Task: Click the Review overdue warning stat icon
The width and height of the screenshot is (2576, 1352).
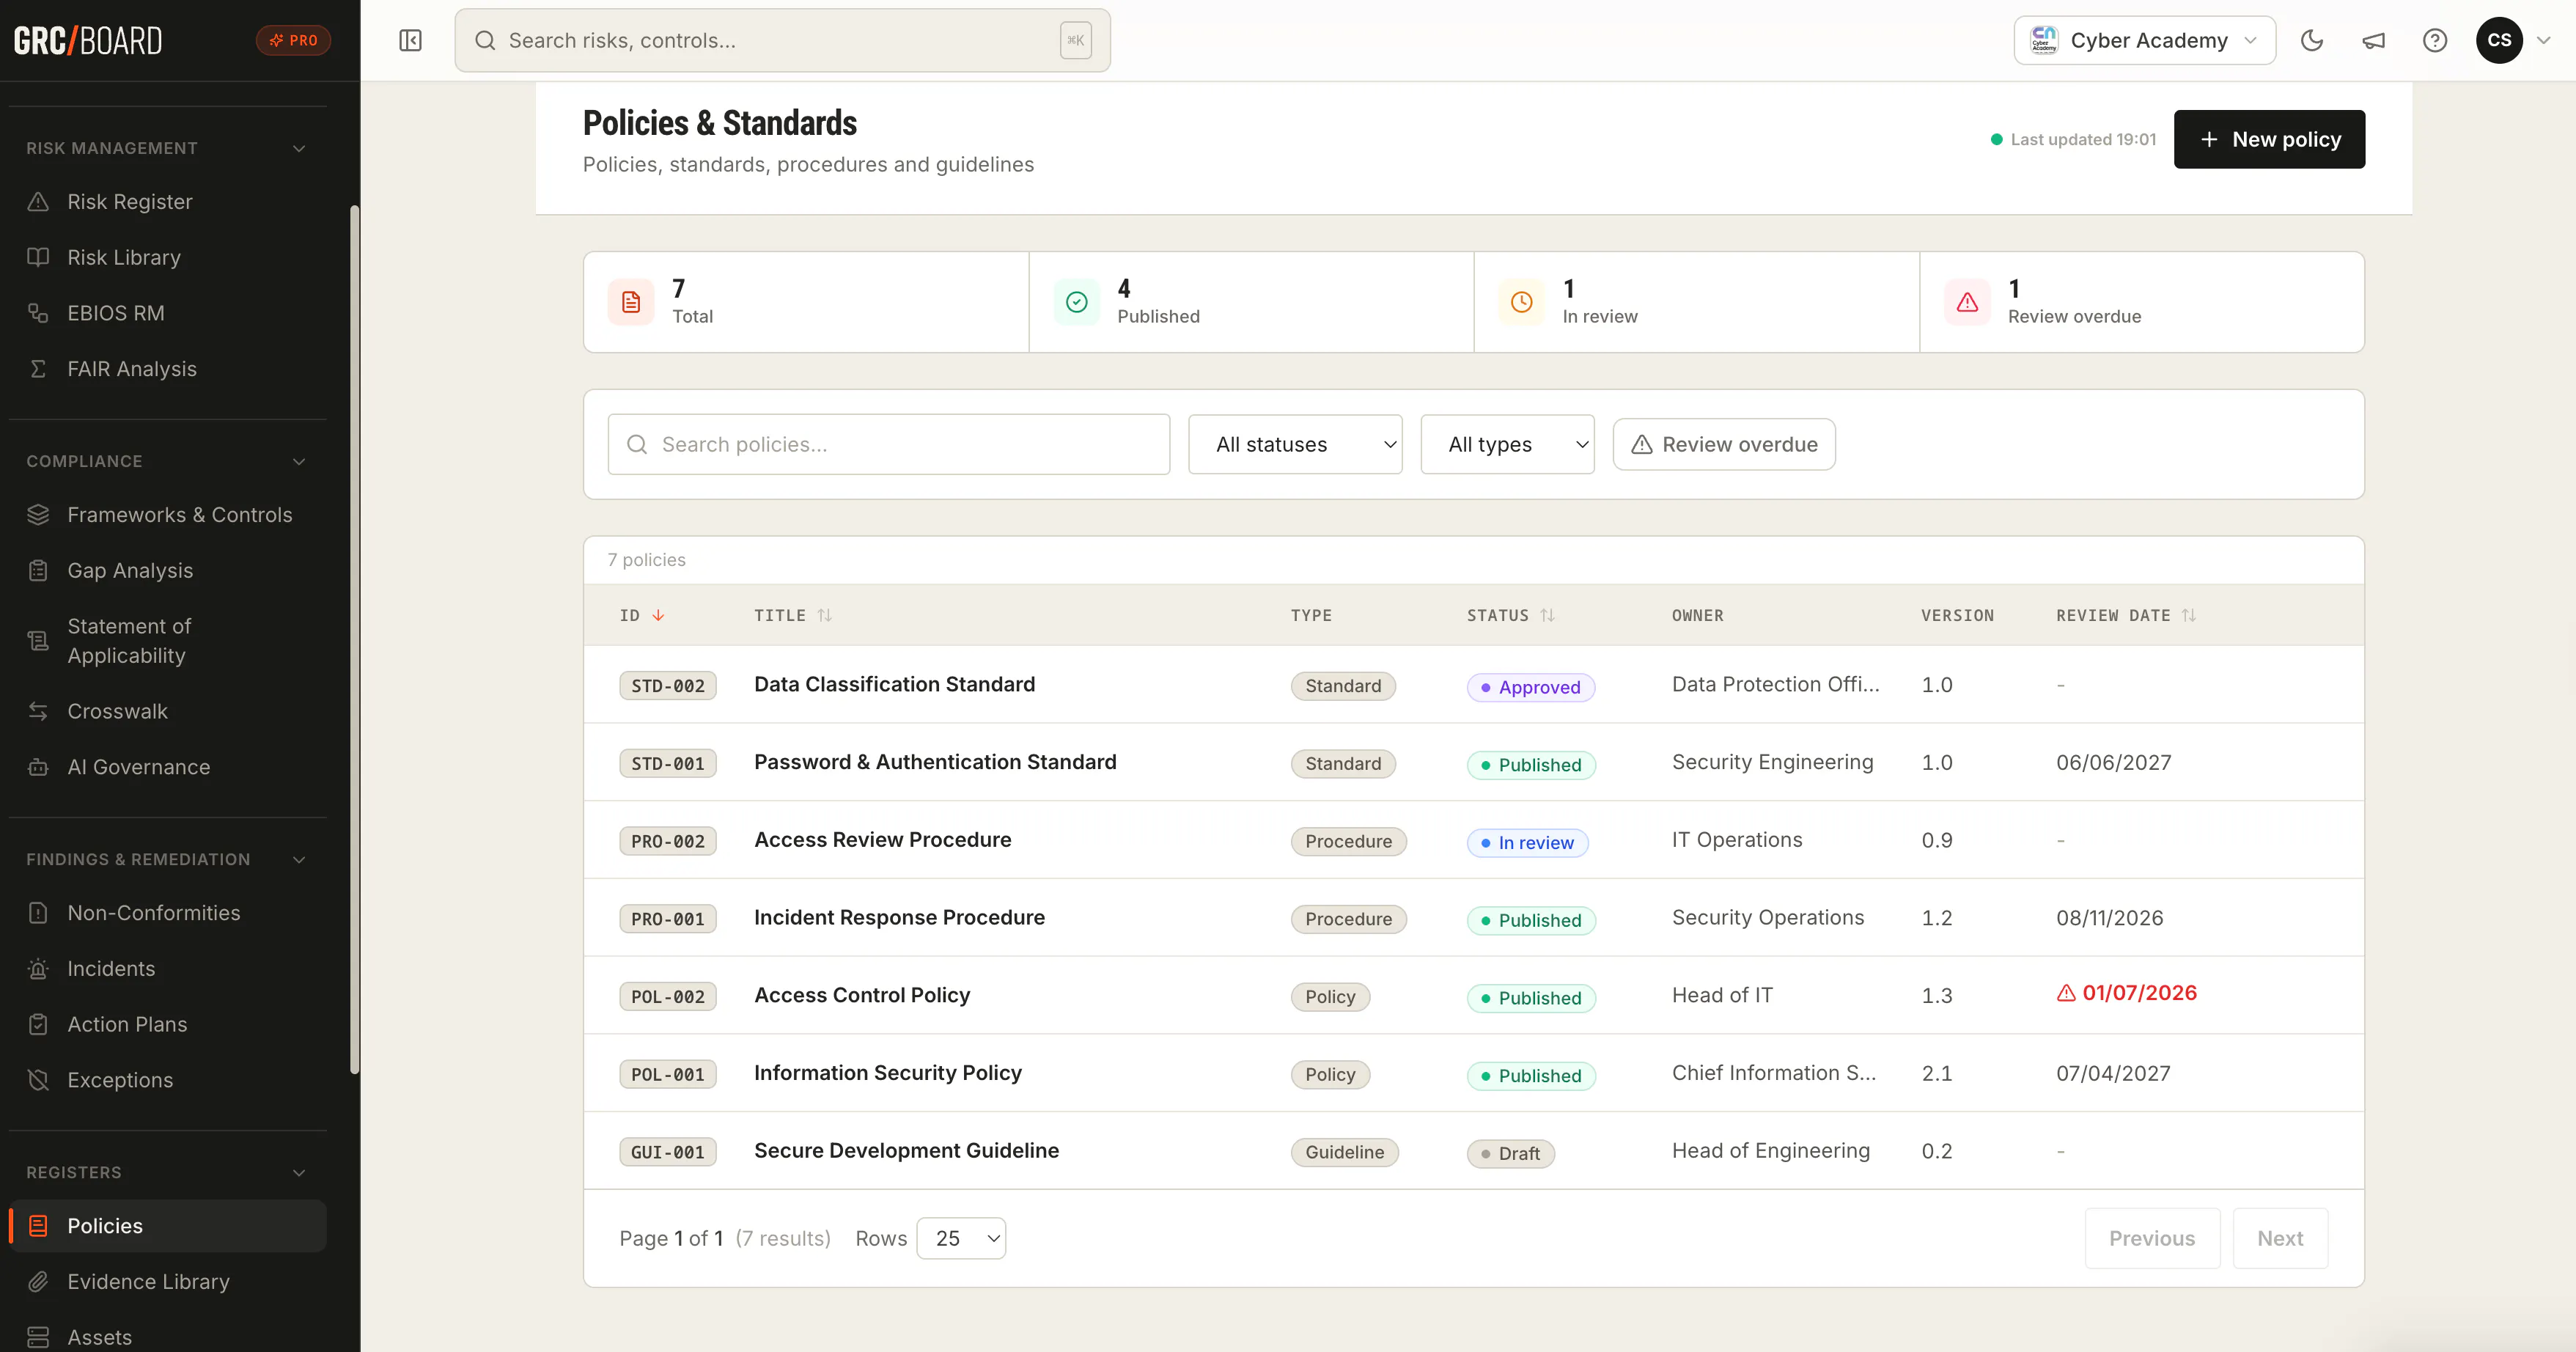Action: (x=1967, y=302)
